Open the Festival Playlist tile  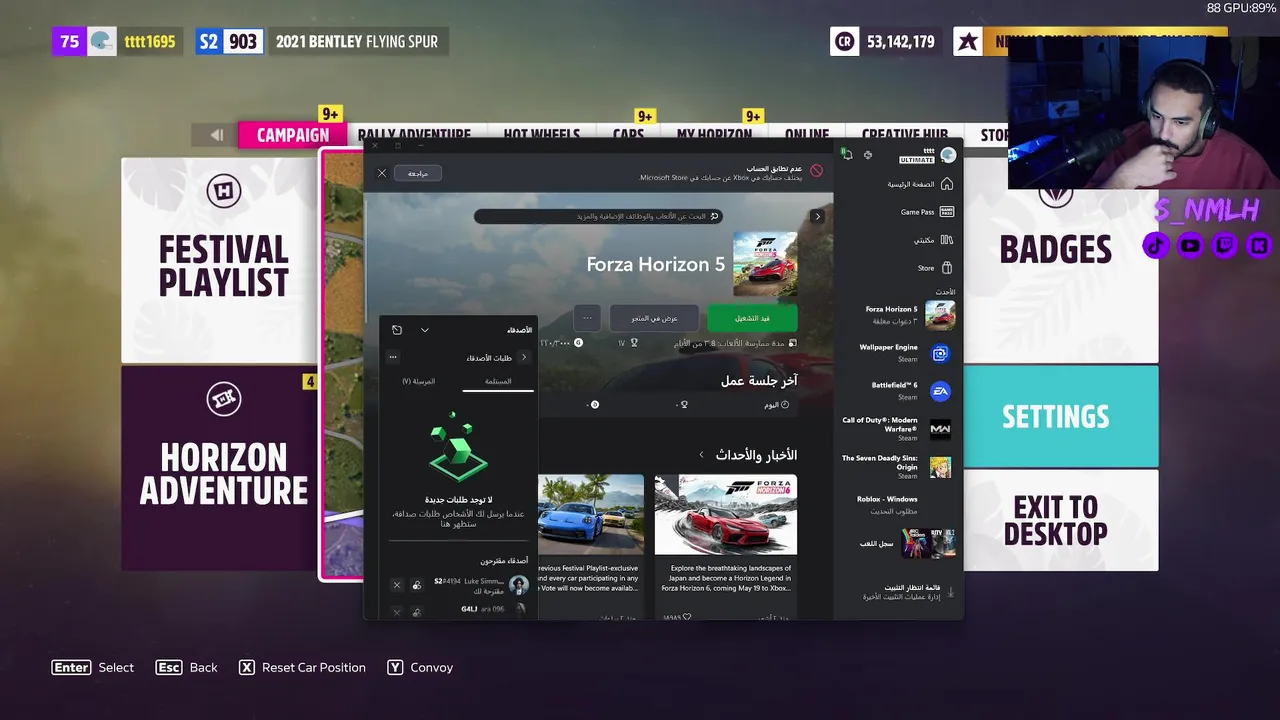(220, 260)
